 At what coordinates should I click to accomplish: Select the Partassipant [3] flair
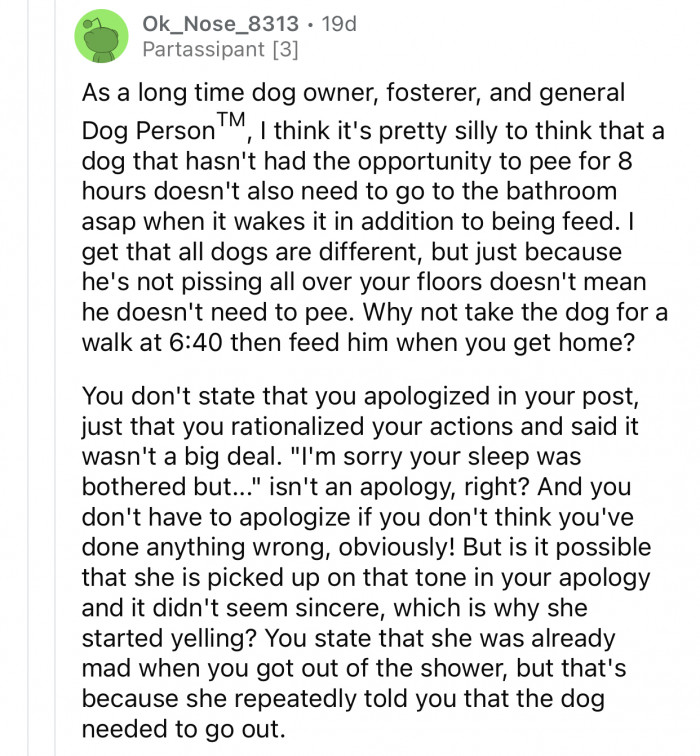pyautogui.click(x=220, y=49)
